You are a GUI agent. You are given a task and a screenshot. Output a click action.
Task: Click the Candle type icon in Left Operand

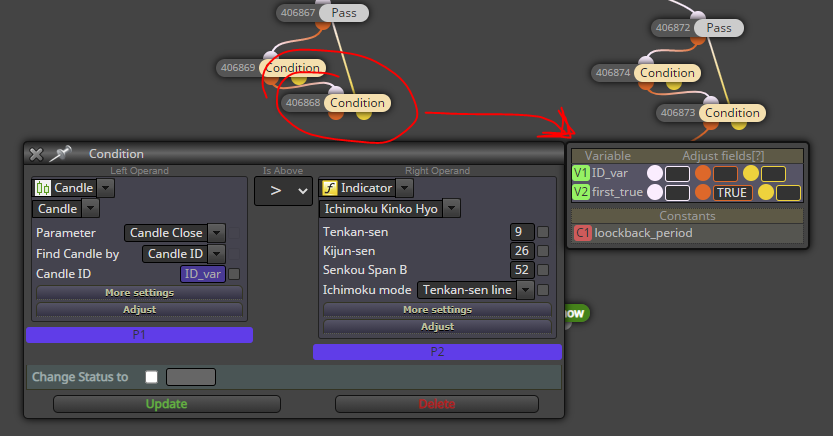pos(42,188)
